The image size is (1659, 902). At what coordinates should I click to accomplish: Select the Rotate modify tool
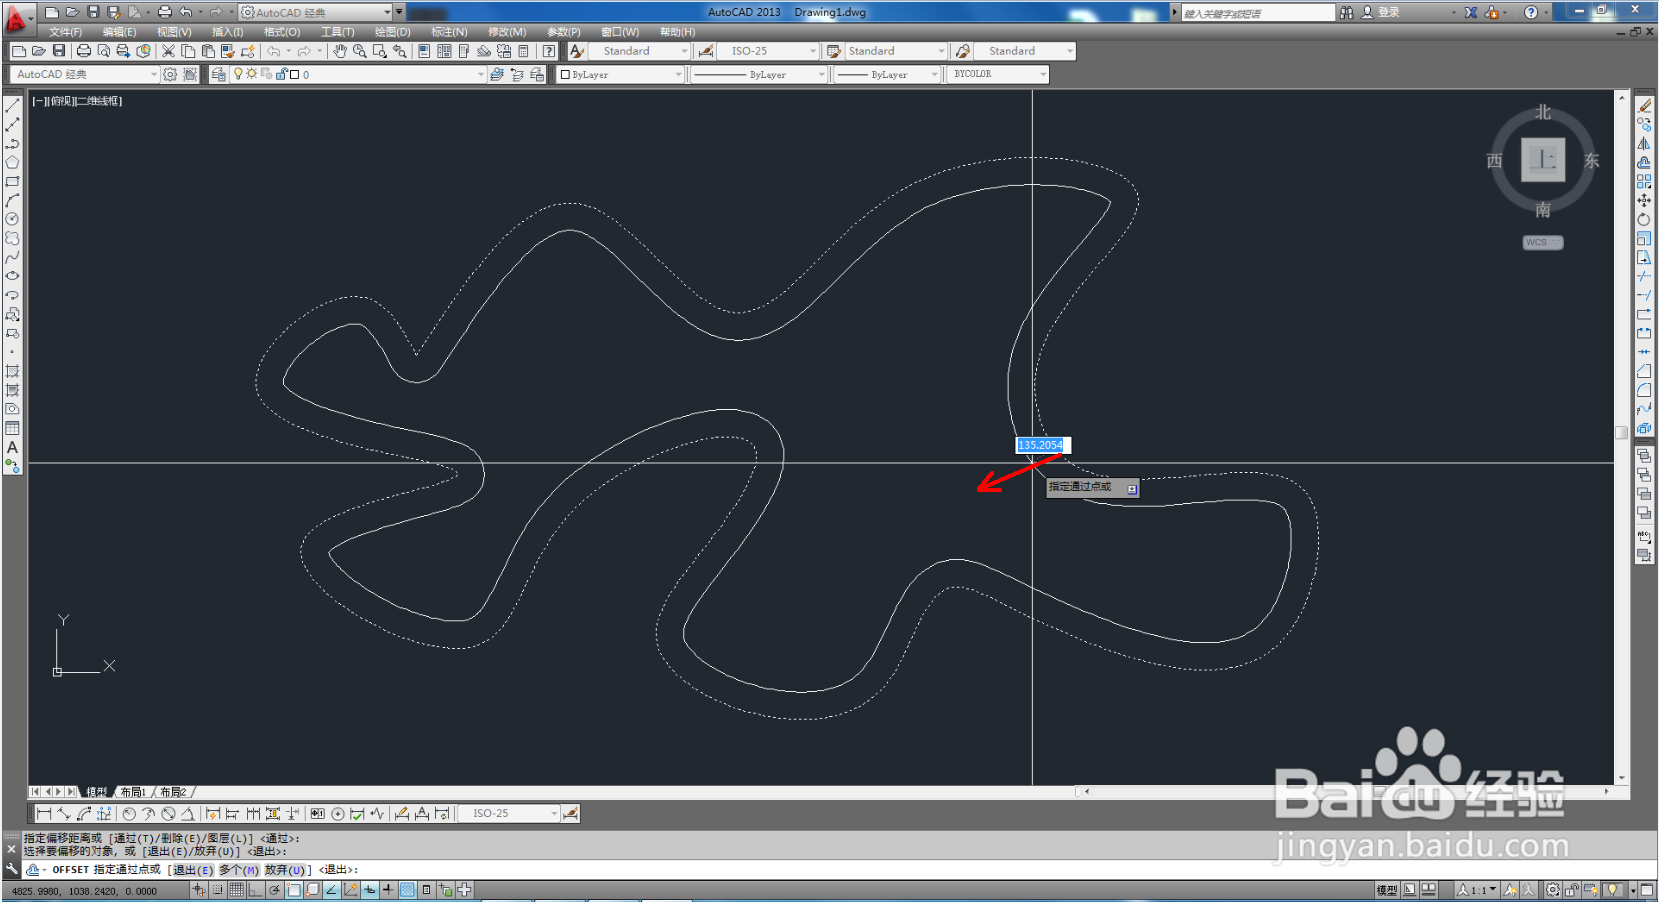(1644, 219)
